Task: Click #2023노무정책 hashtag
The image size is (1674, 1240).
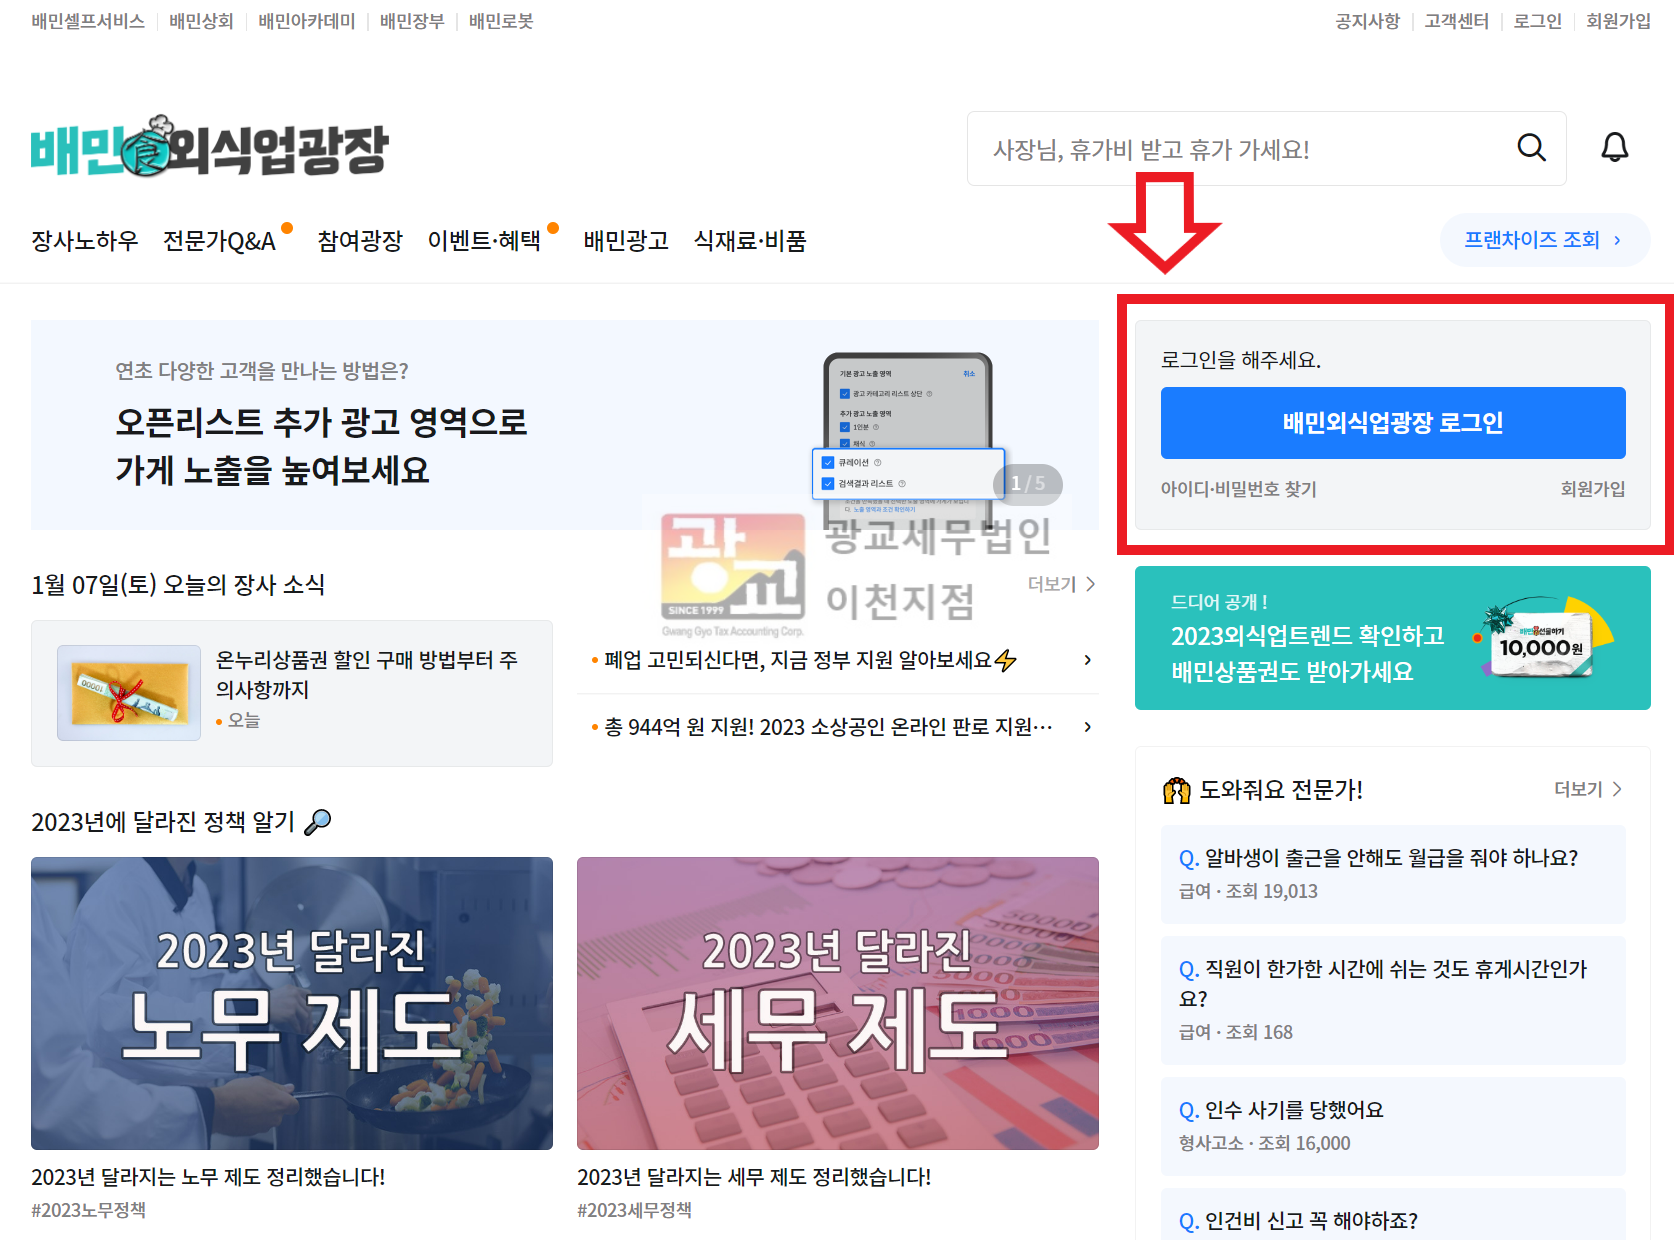Action: pyautogui.click(x=89, y=1210)
